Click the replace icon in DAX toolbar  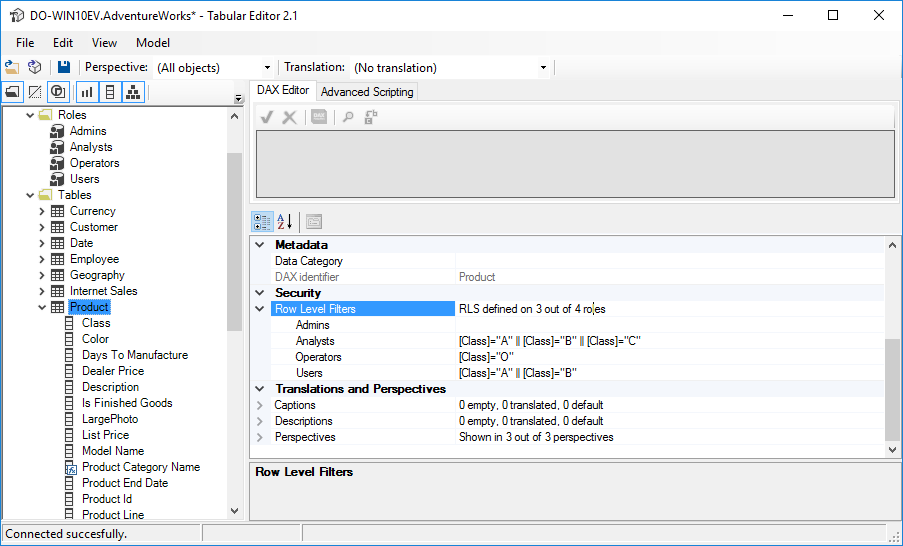point(371,117)
